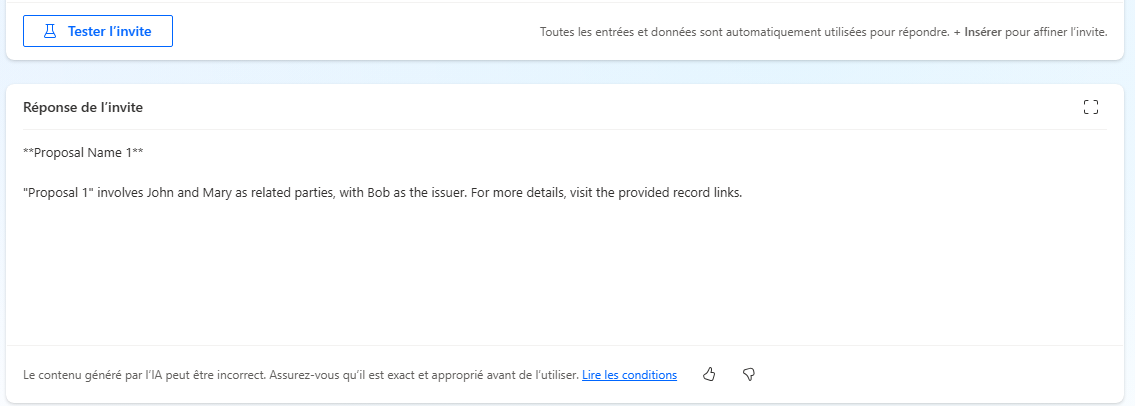Click the response sentence starting "Proposal 1" involves John

[x=383, y=194]
